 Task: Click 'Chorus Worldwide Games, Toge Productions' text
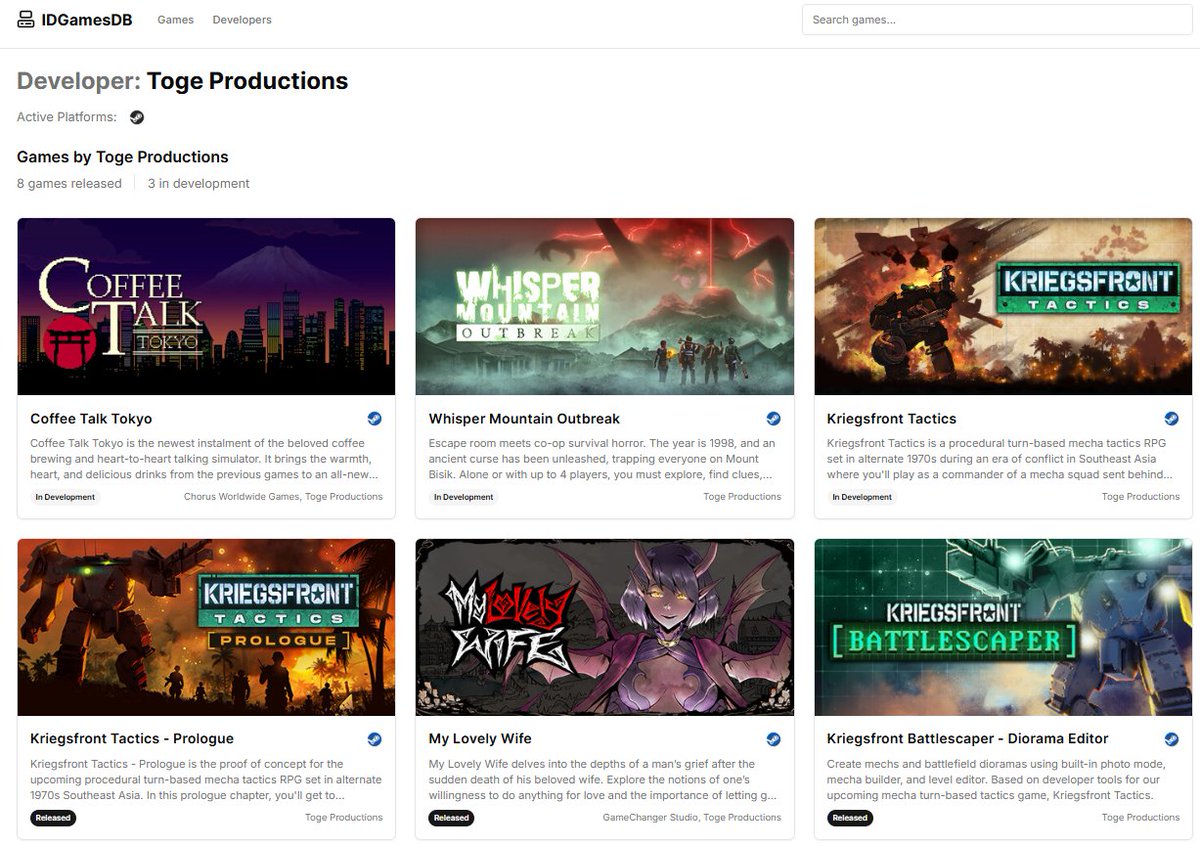click(283, 497)
